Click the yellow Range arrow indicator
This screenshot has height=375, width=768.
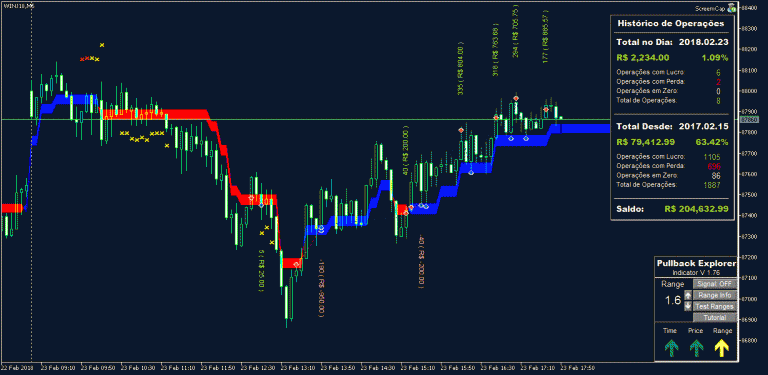pos(722,348)
